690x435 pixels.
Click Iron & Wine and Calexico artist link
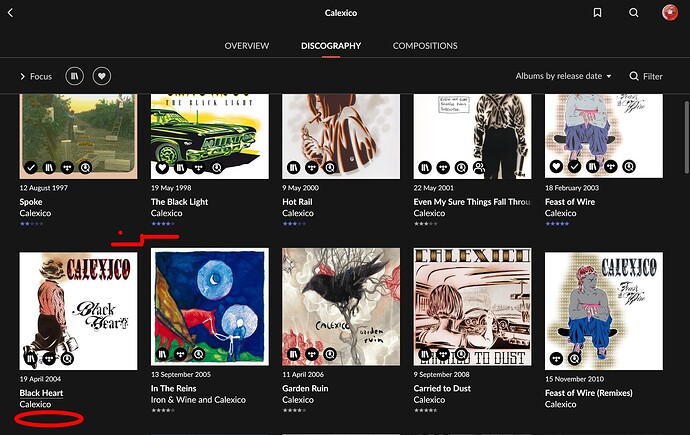click(x=198, y=400)
